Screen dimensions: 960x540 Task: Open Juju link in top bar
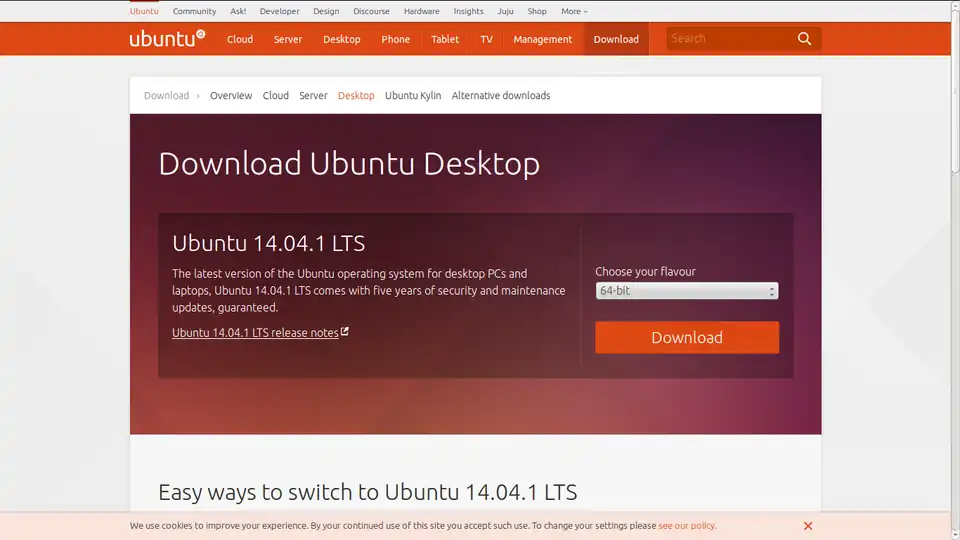pos(505,11)
